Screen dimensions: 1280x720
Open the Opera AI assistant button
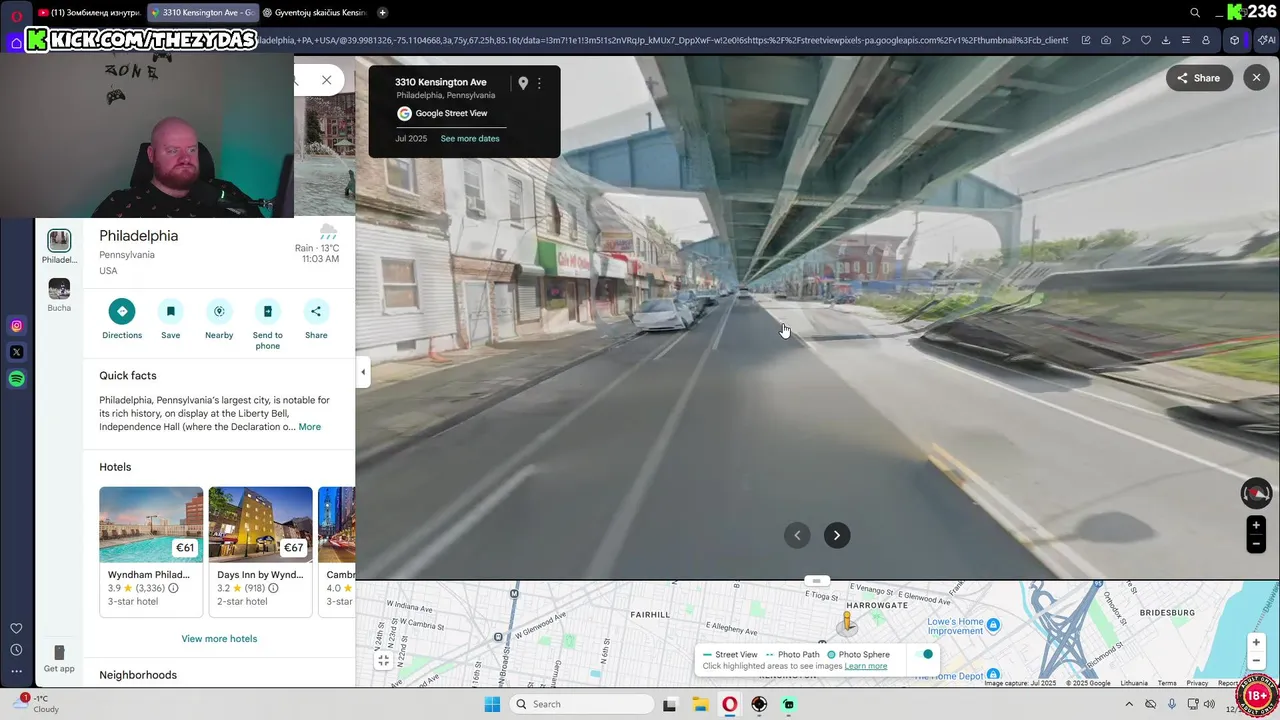[x=1267, y=40]
